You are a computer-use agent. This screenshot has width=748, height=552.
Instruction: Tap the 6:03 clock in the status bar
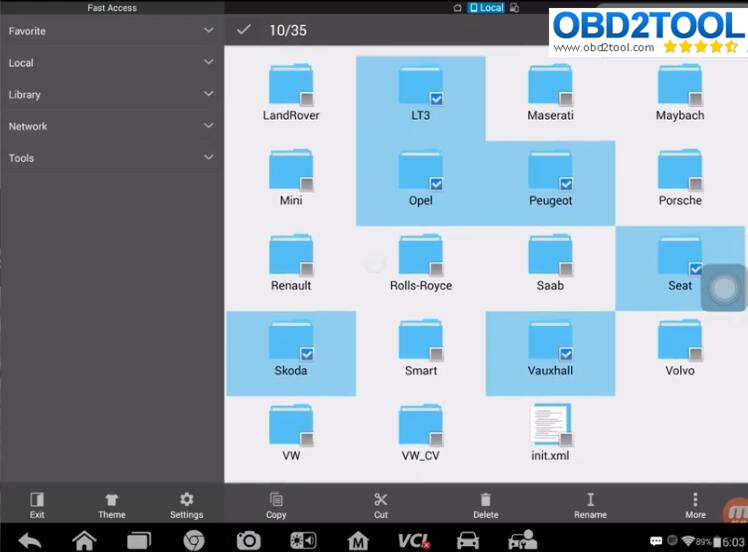(x=733, y=542)
